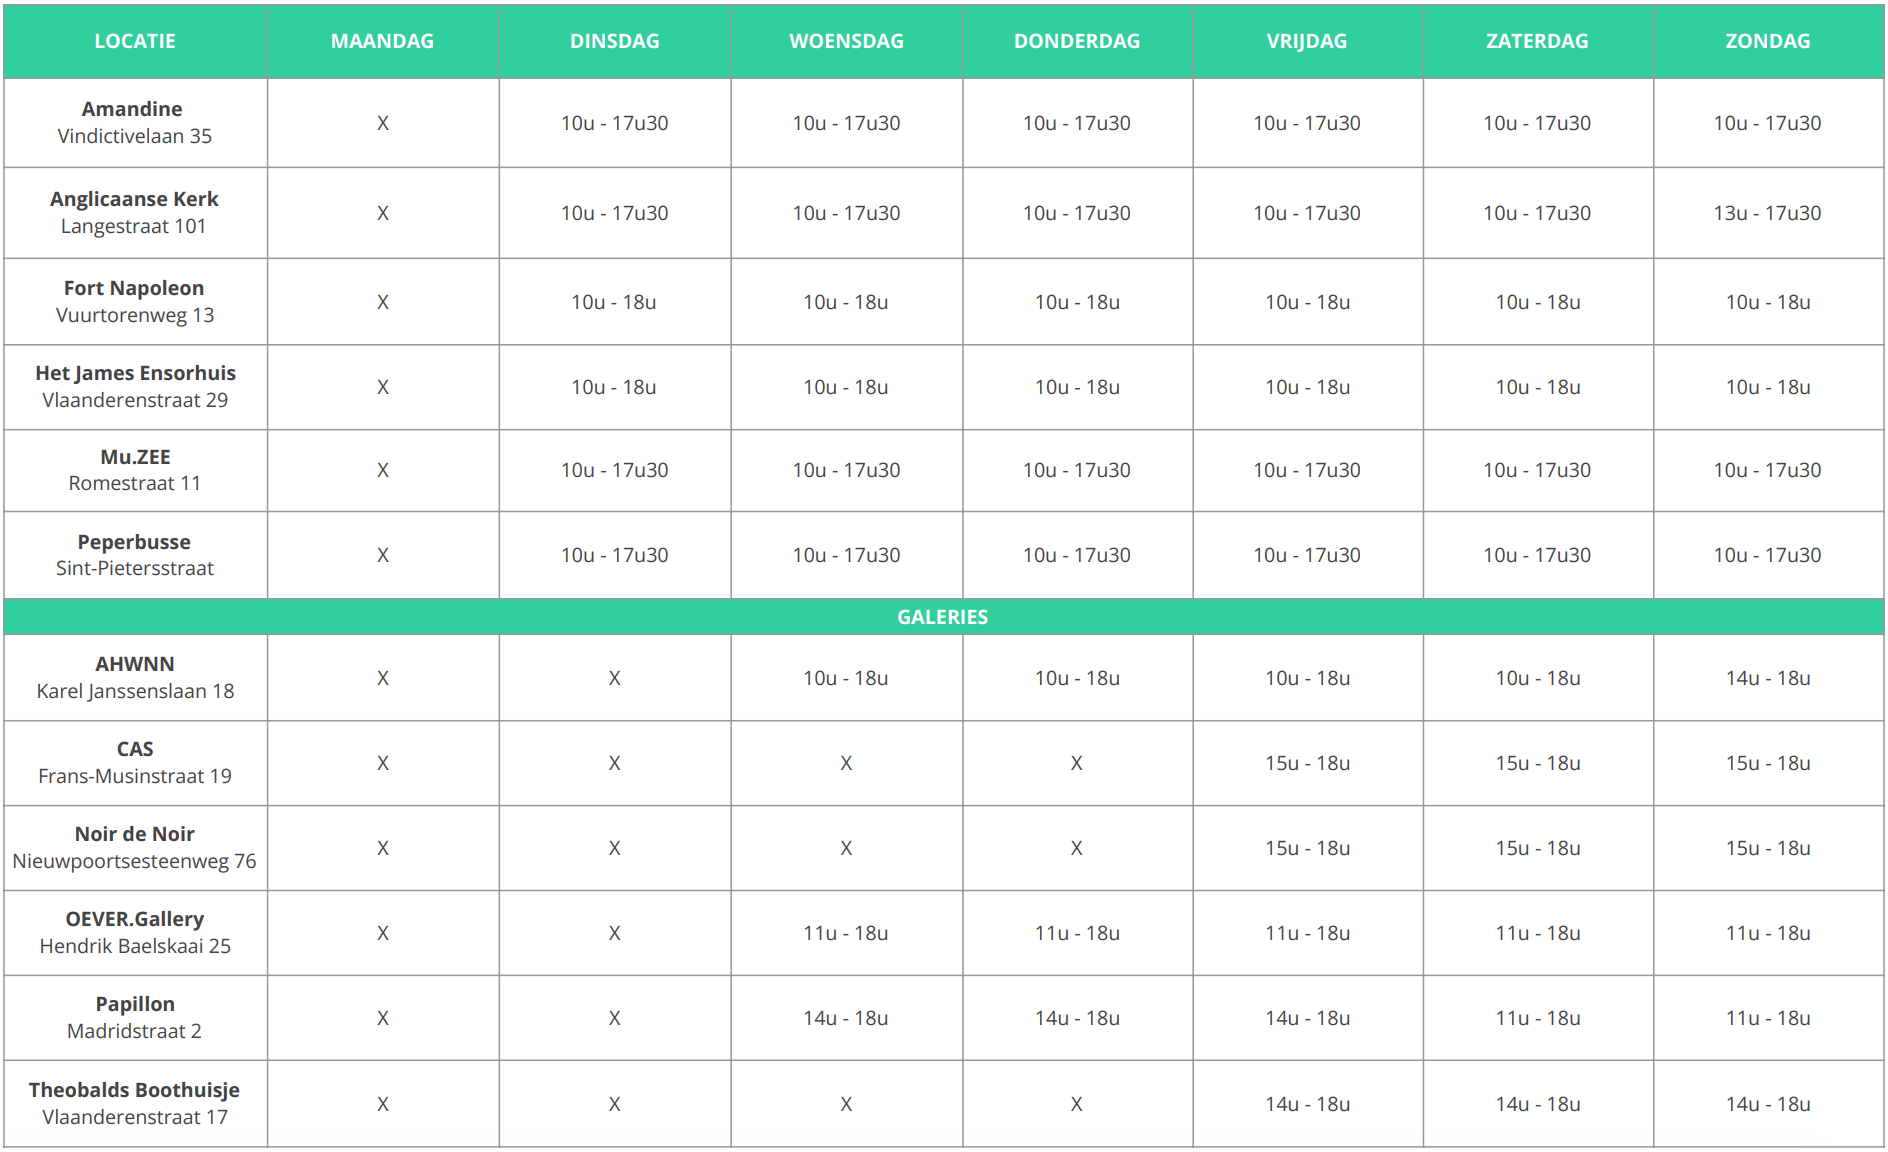
Task: Click Anglicaanse Kerk Sunday hours 13u - 17u30
Action: 1768,213
